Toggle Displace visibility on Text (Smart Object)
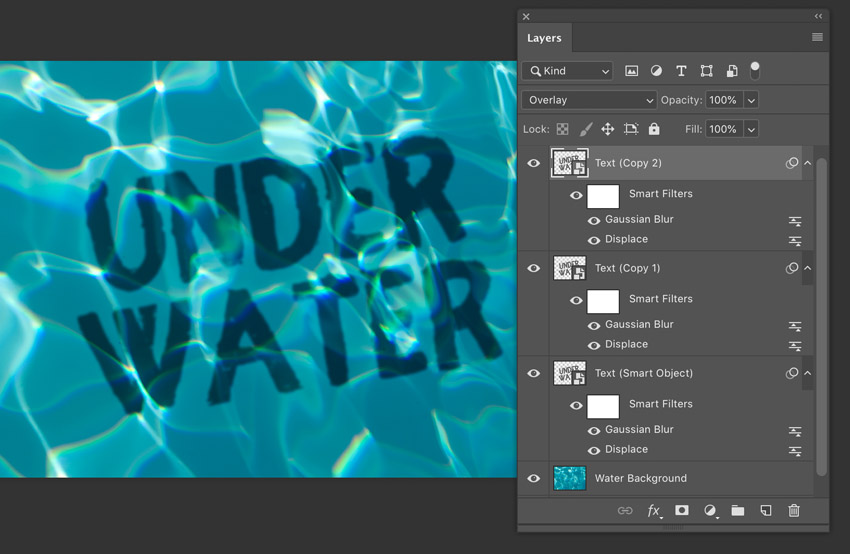This screenshot has height=554, width=850. [x=594, y=450]
